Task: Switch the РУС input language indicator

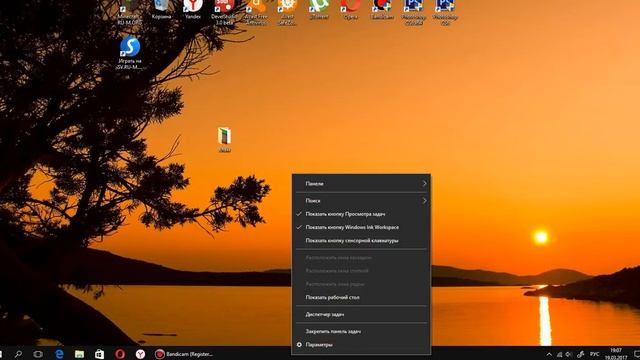Action: pyautogui.click(x=595, y=354)
